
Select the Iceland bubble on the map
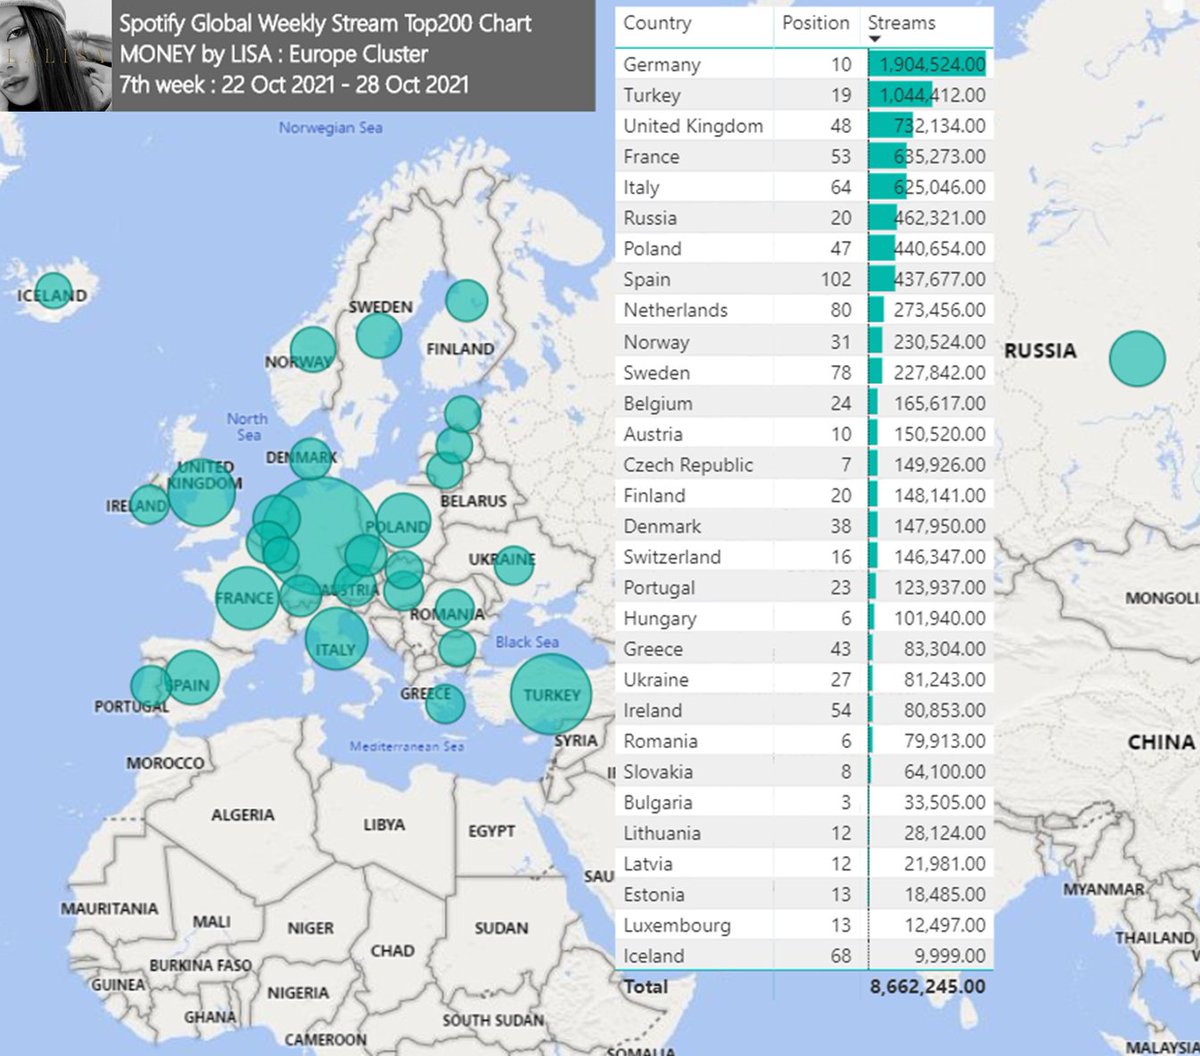point(54,291)
